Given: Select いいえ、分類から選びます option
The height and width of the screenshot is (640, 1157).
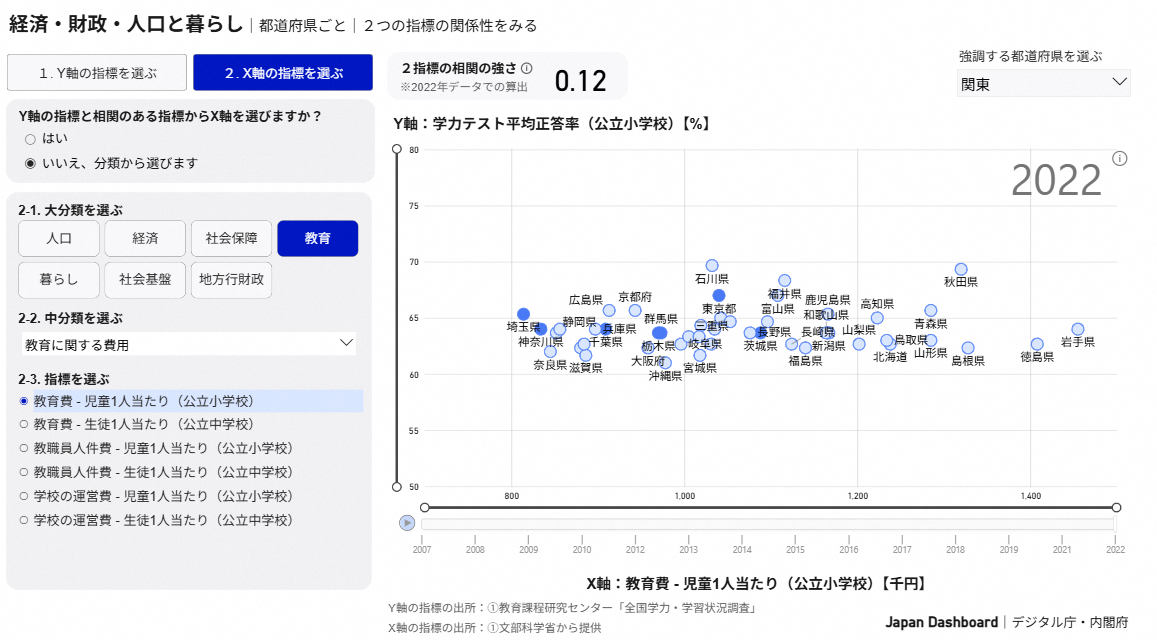Looking at the screenshot, I should click(x=31, y=160).
